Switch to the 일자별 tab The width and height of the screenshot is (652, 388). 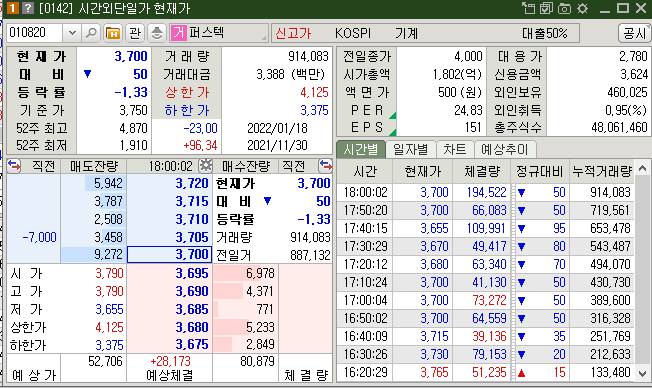[x=410, y=149]
